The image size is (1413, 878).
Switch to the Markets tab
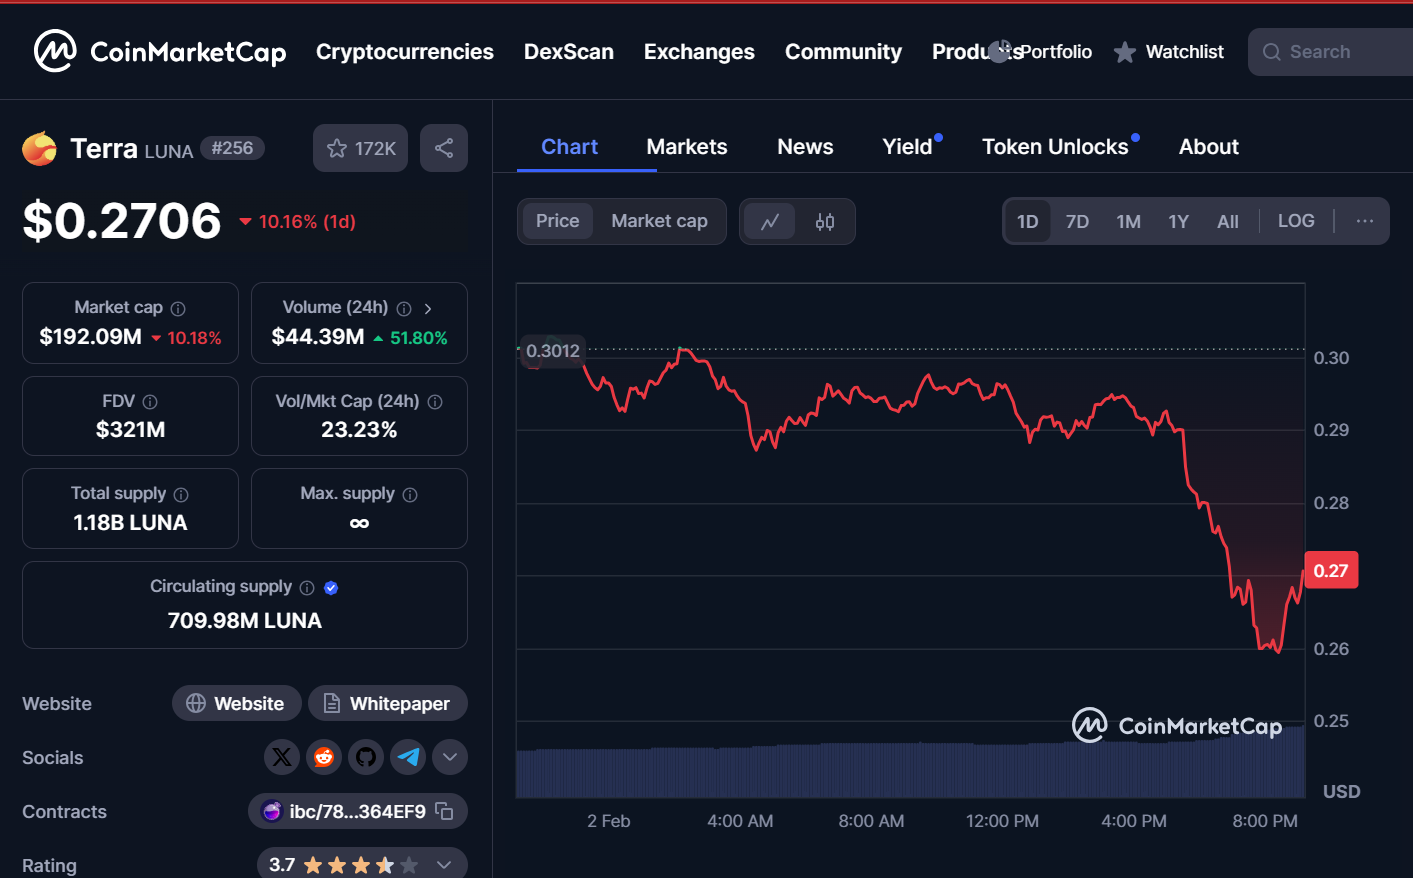[687, 147]
